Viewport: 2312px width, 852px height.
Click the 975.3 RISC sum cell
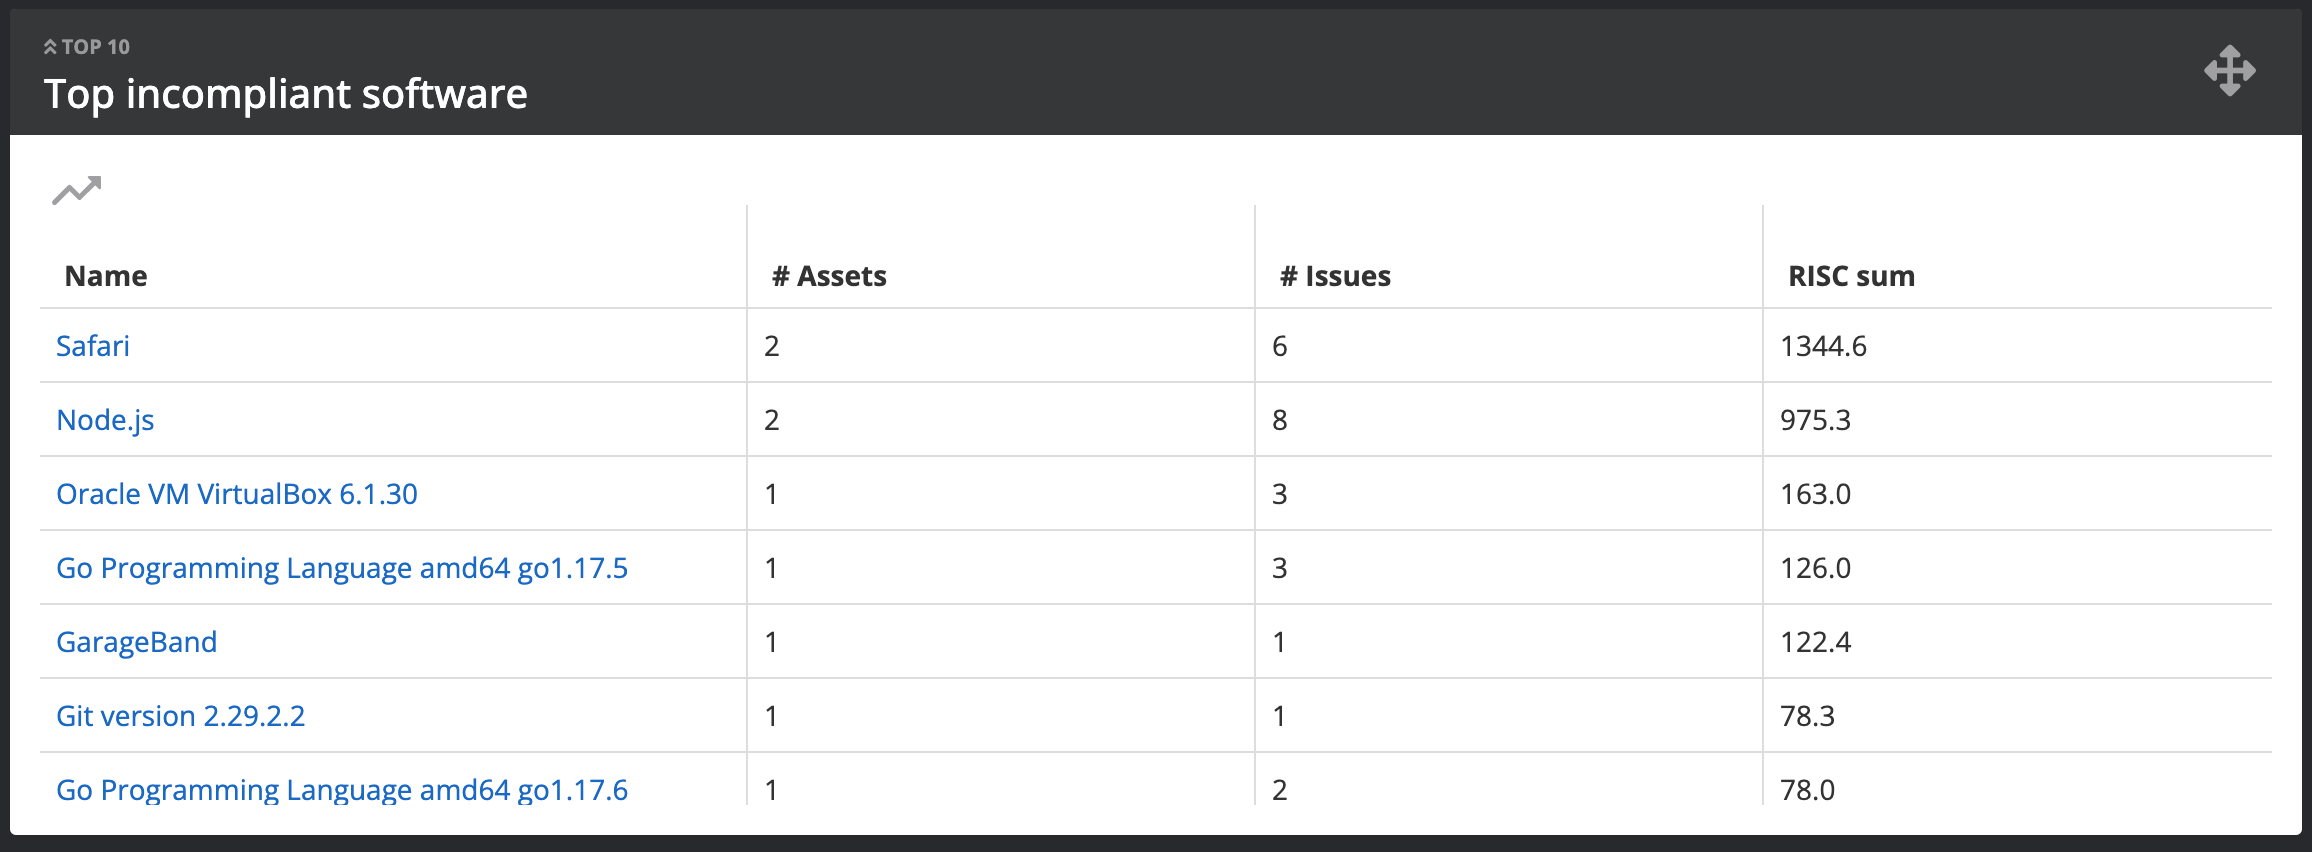click(x=1815, y=420)
